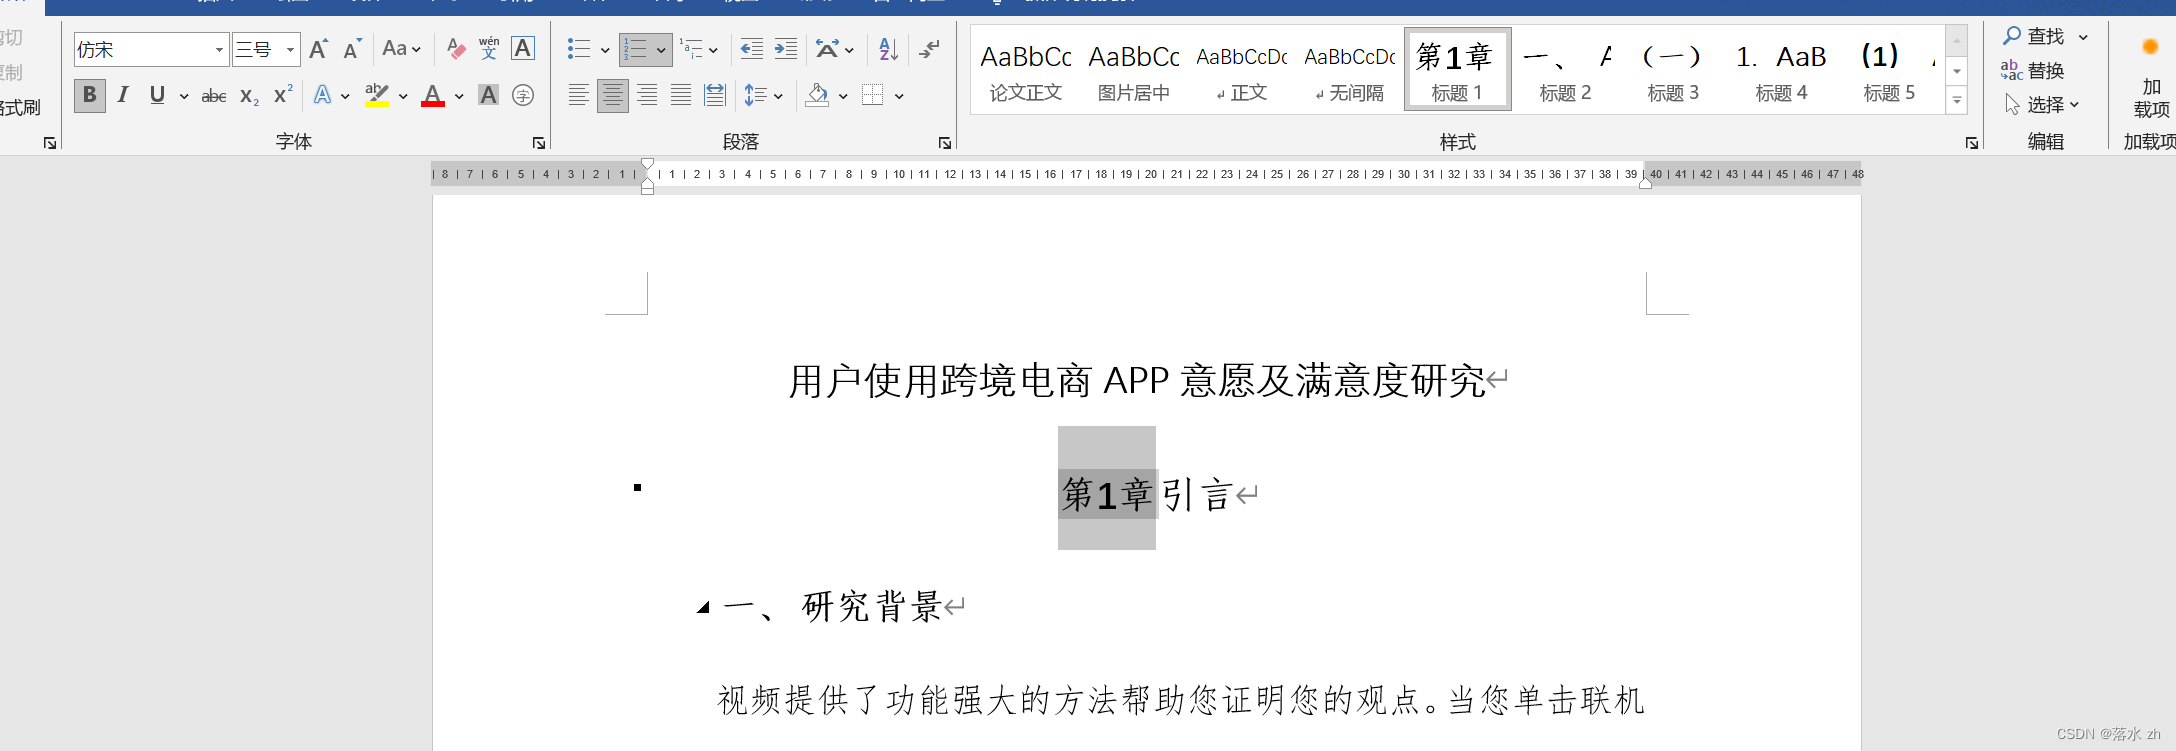This screenshot has height=751, width=2176.
Task: Apply text effects A icon
Action: 322,96
